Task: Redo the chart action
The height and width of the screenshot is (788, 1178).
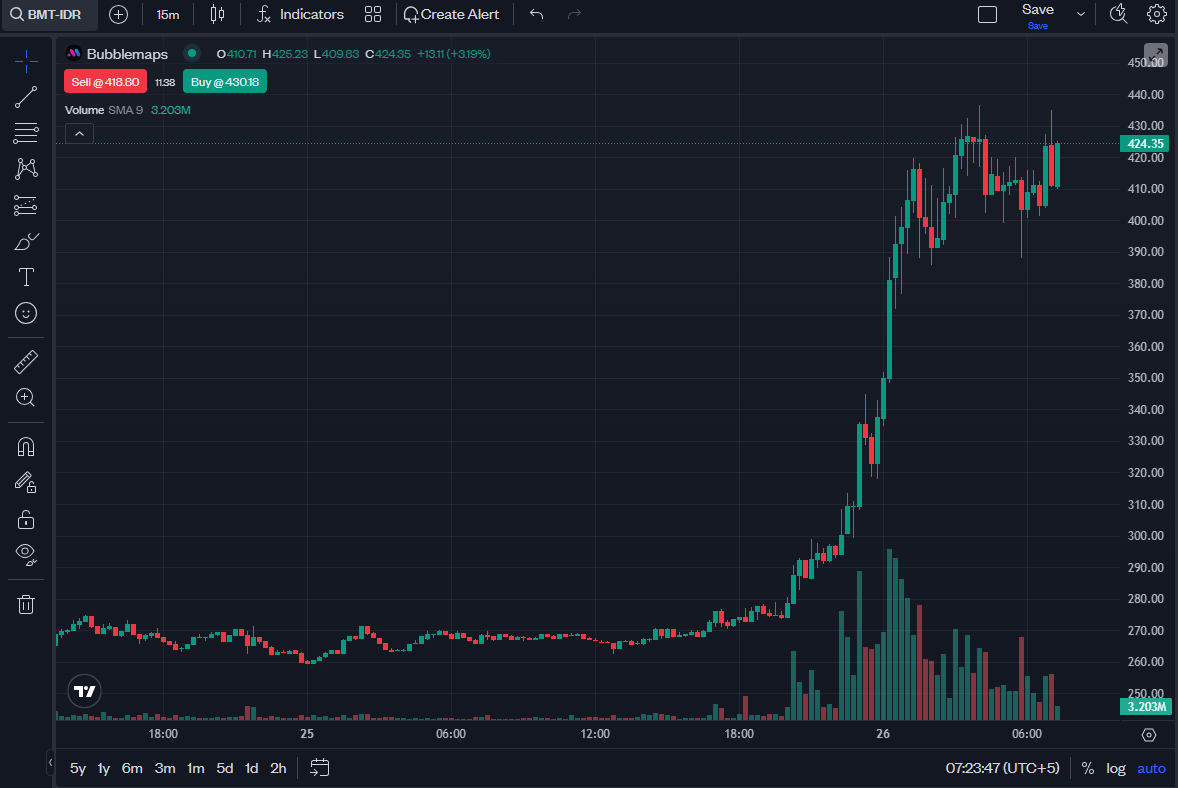Action: tap(575, 14)
